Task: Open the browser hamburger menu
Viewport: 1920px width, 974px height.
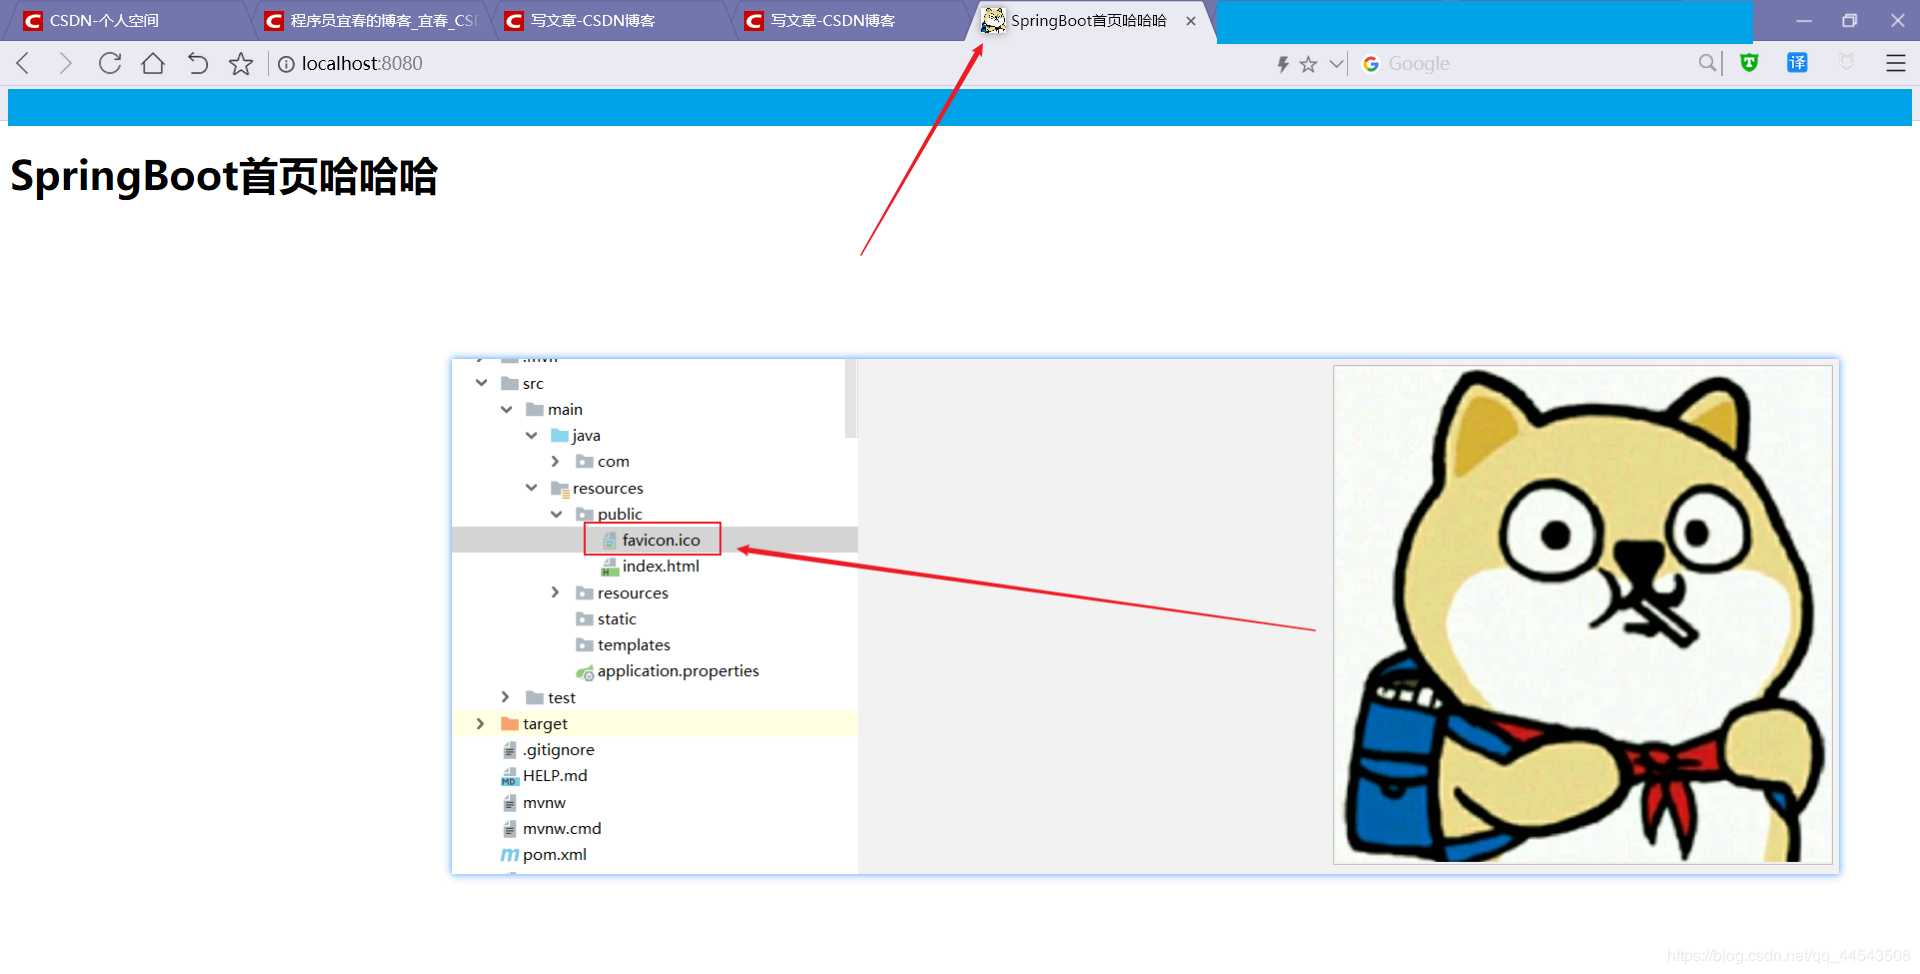Action: (1895, 64)
